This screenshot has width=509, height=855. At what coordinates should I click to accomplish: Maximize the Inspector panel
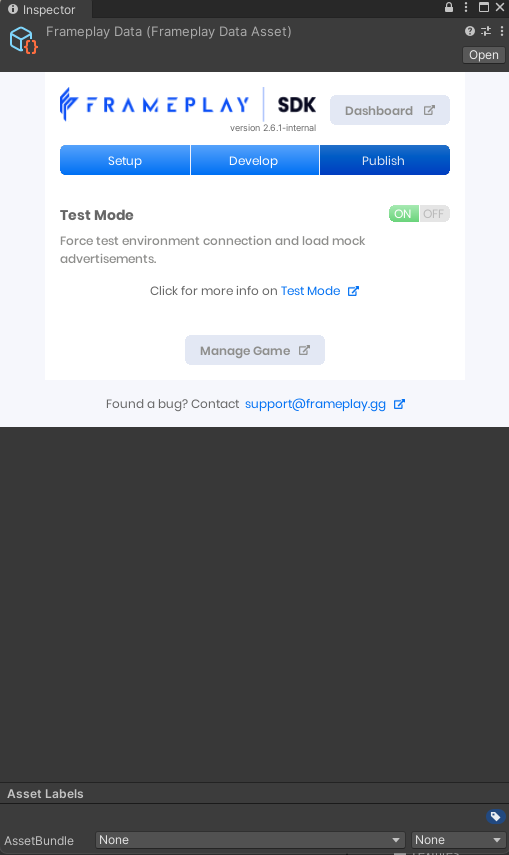484,7
